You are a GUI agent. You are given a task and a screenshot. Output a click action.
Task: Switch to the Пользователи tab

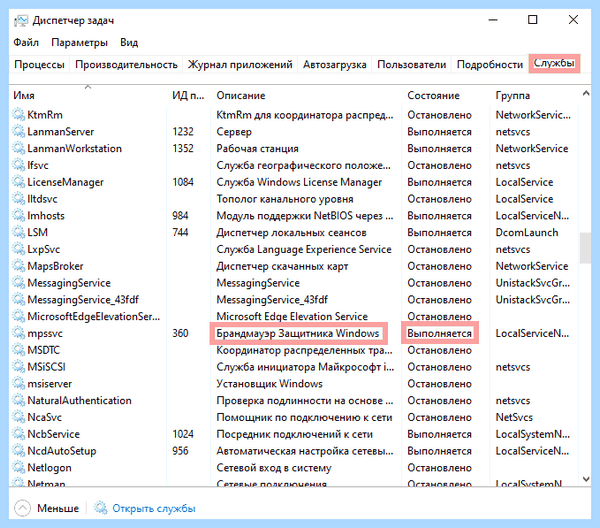coord(412,64)
